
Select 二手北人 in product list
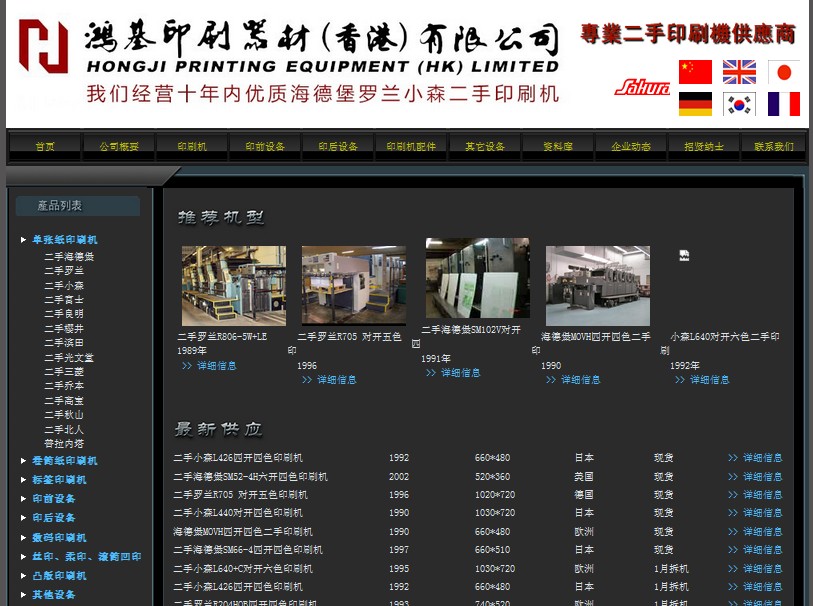[x=64, y=429]
